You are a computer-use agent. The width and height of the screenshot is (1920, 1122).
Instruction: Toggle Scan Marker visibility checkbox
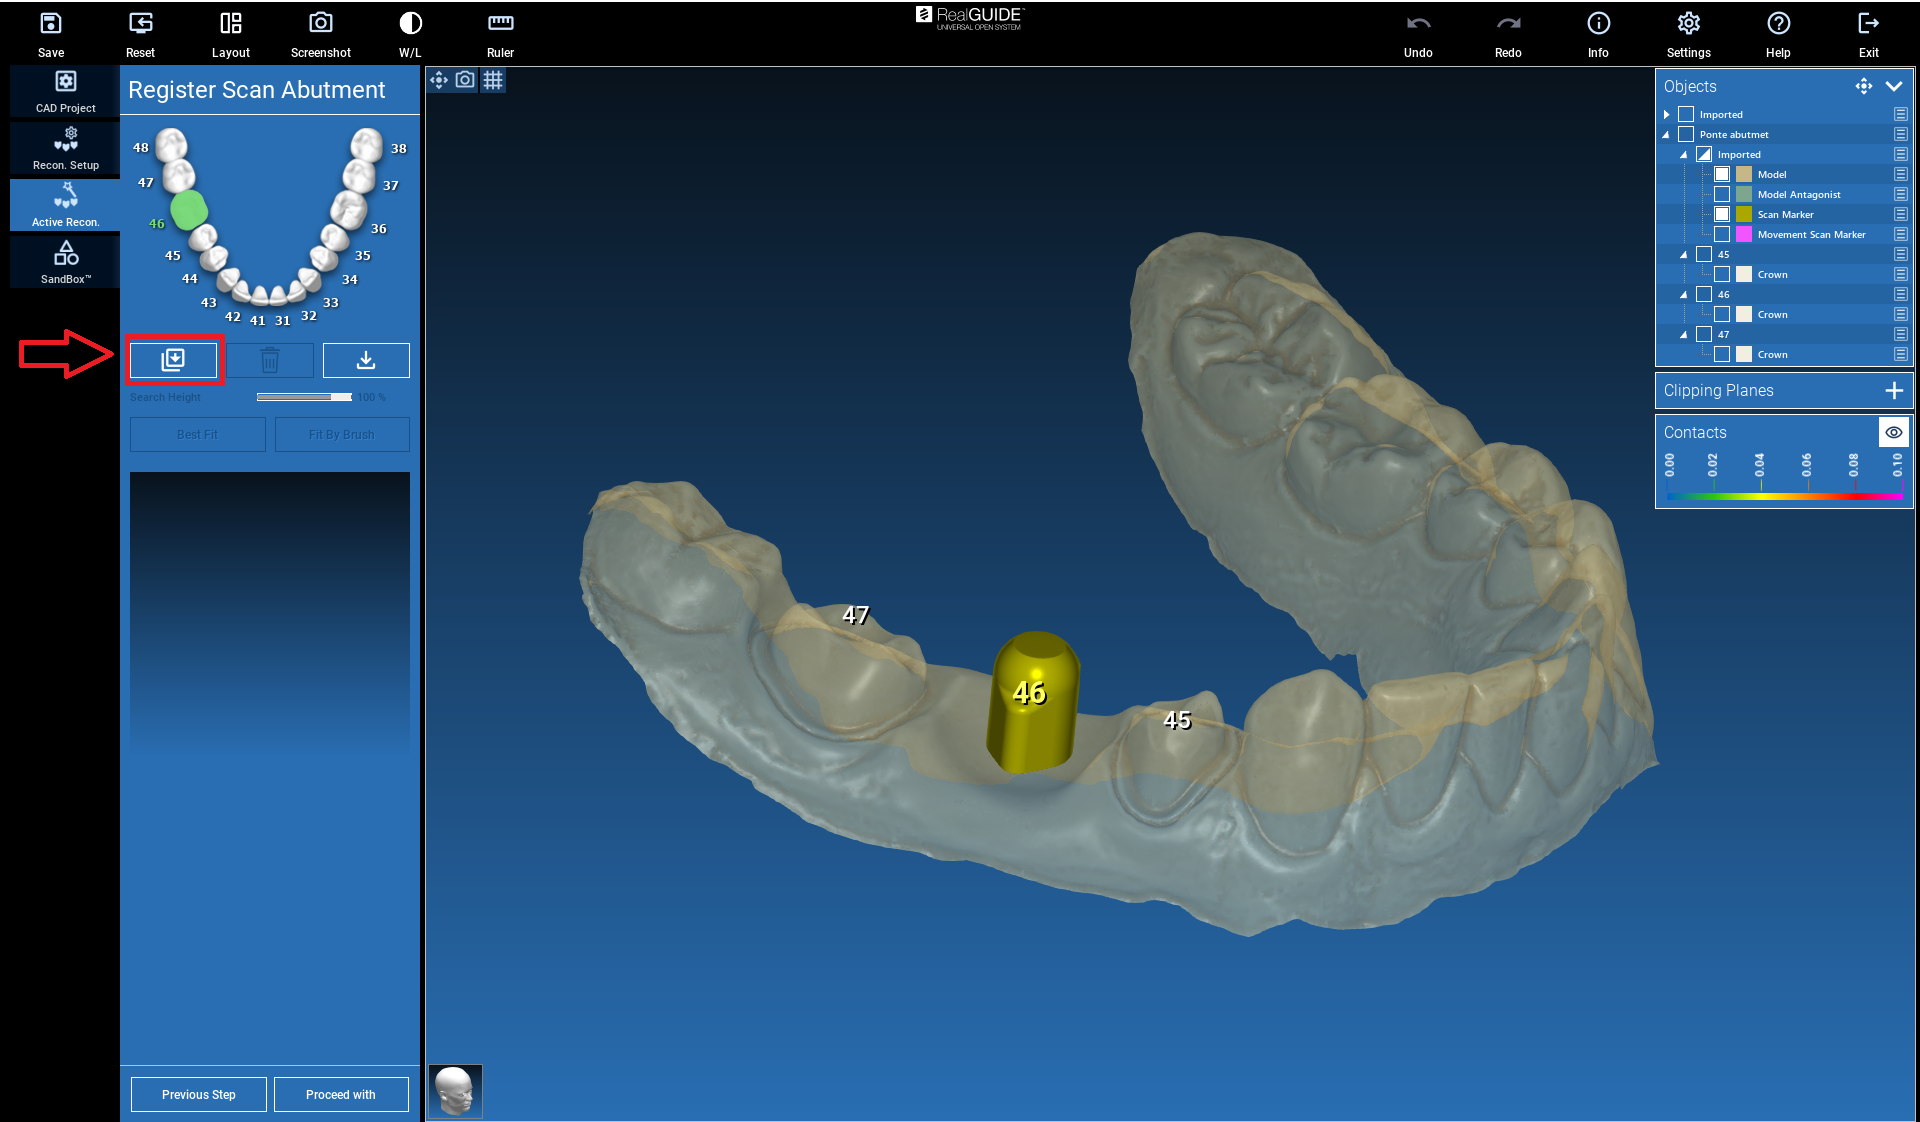coord(1722,214)
